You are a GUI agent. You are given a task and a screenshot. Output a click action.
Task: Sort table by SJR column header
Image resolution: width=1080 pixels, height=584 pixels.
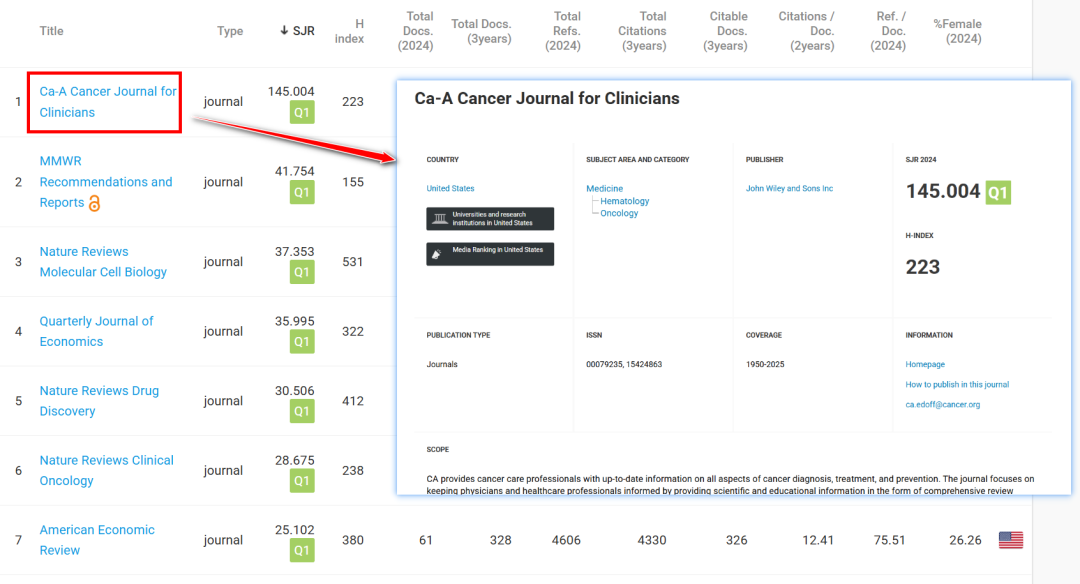point(297,31)
